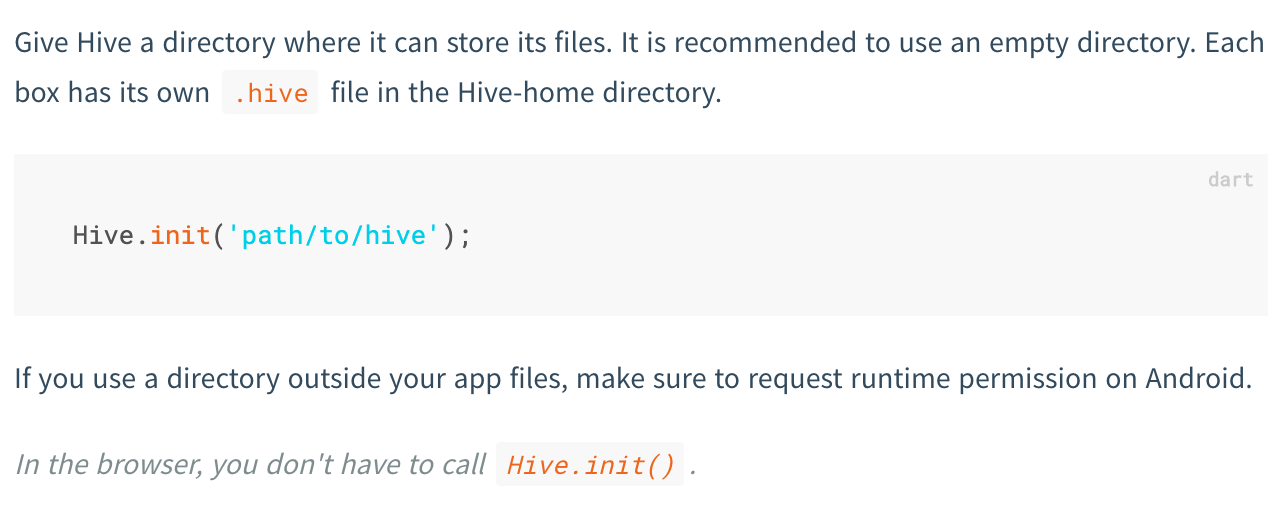Click the 'dart' language label in code block
The image size is (1268, 506).
(1230, 180)
